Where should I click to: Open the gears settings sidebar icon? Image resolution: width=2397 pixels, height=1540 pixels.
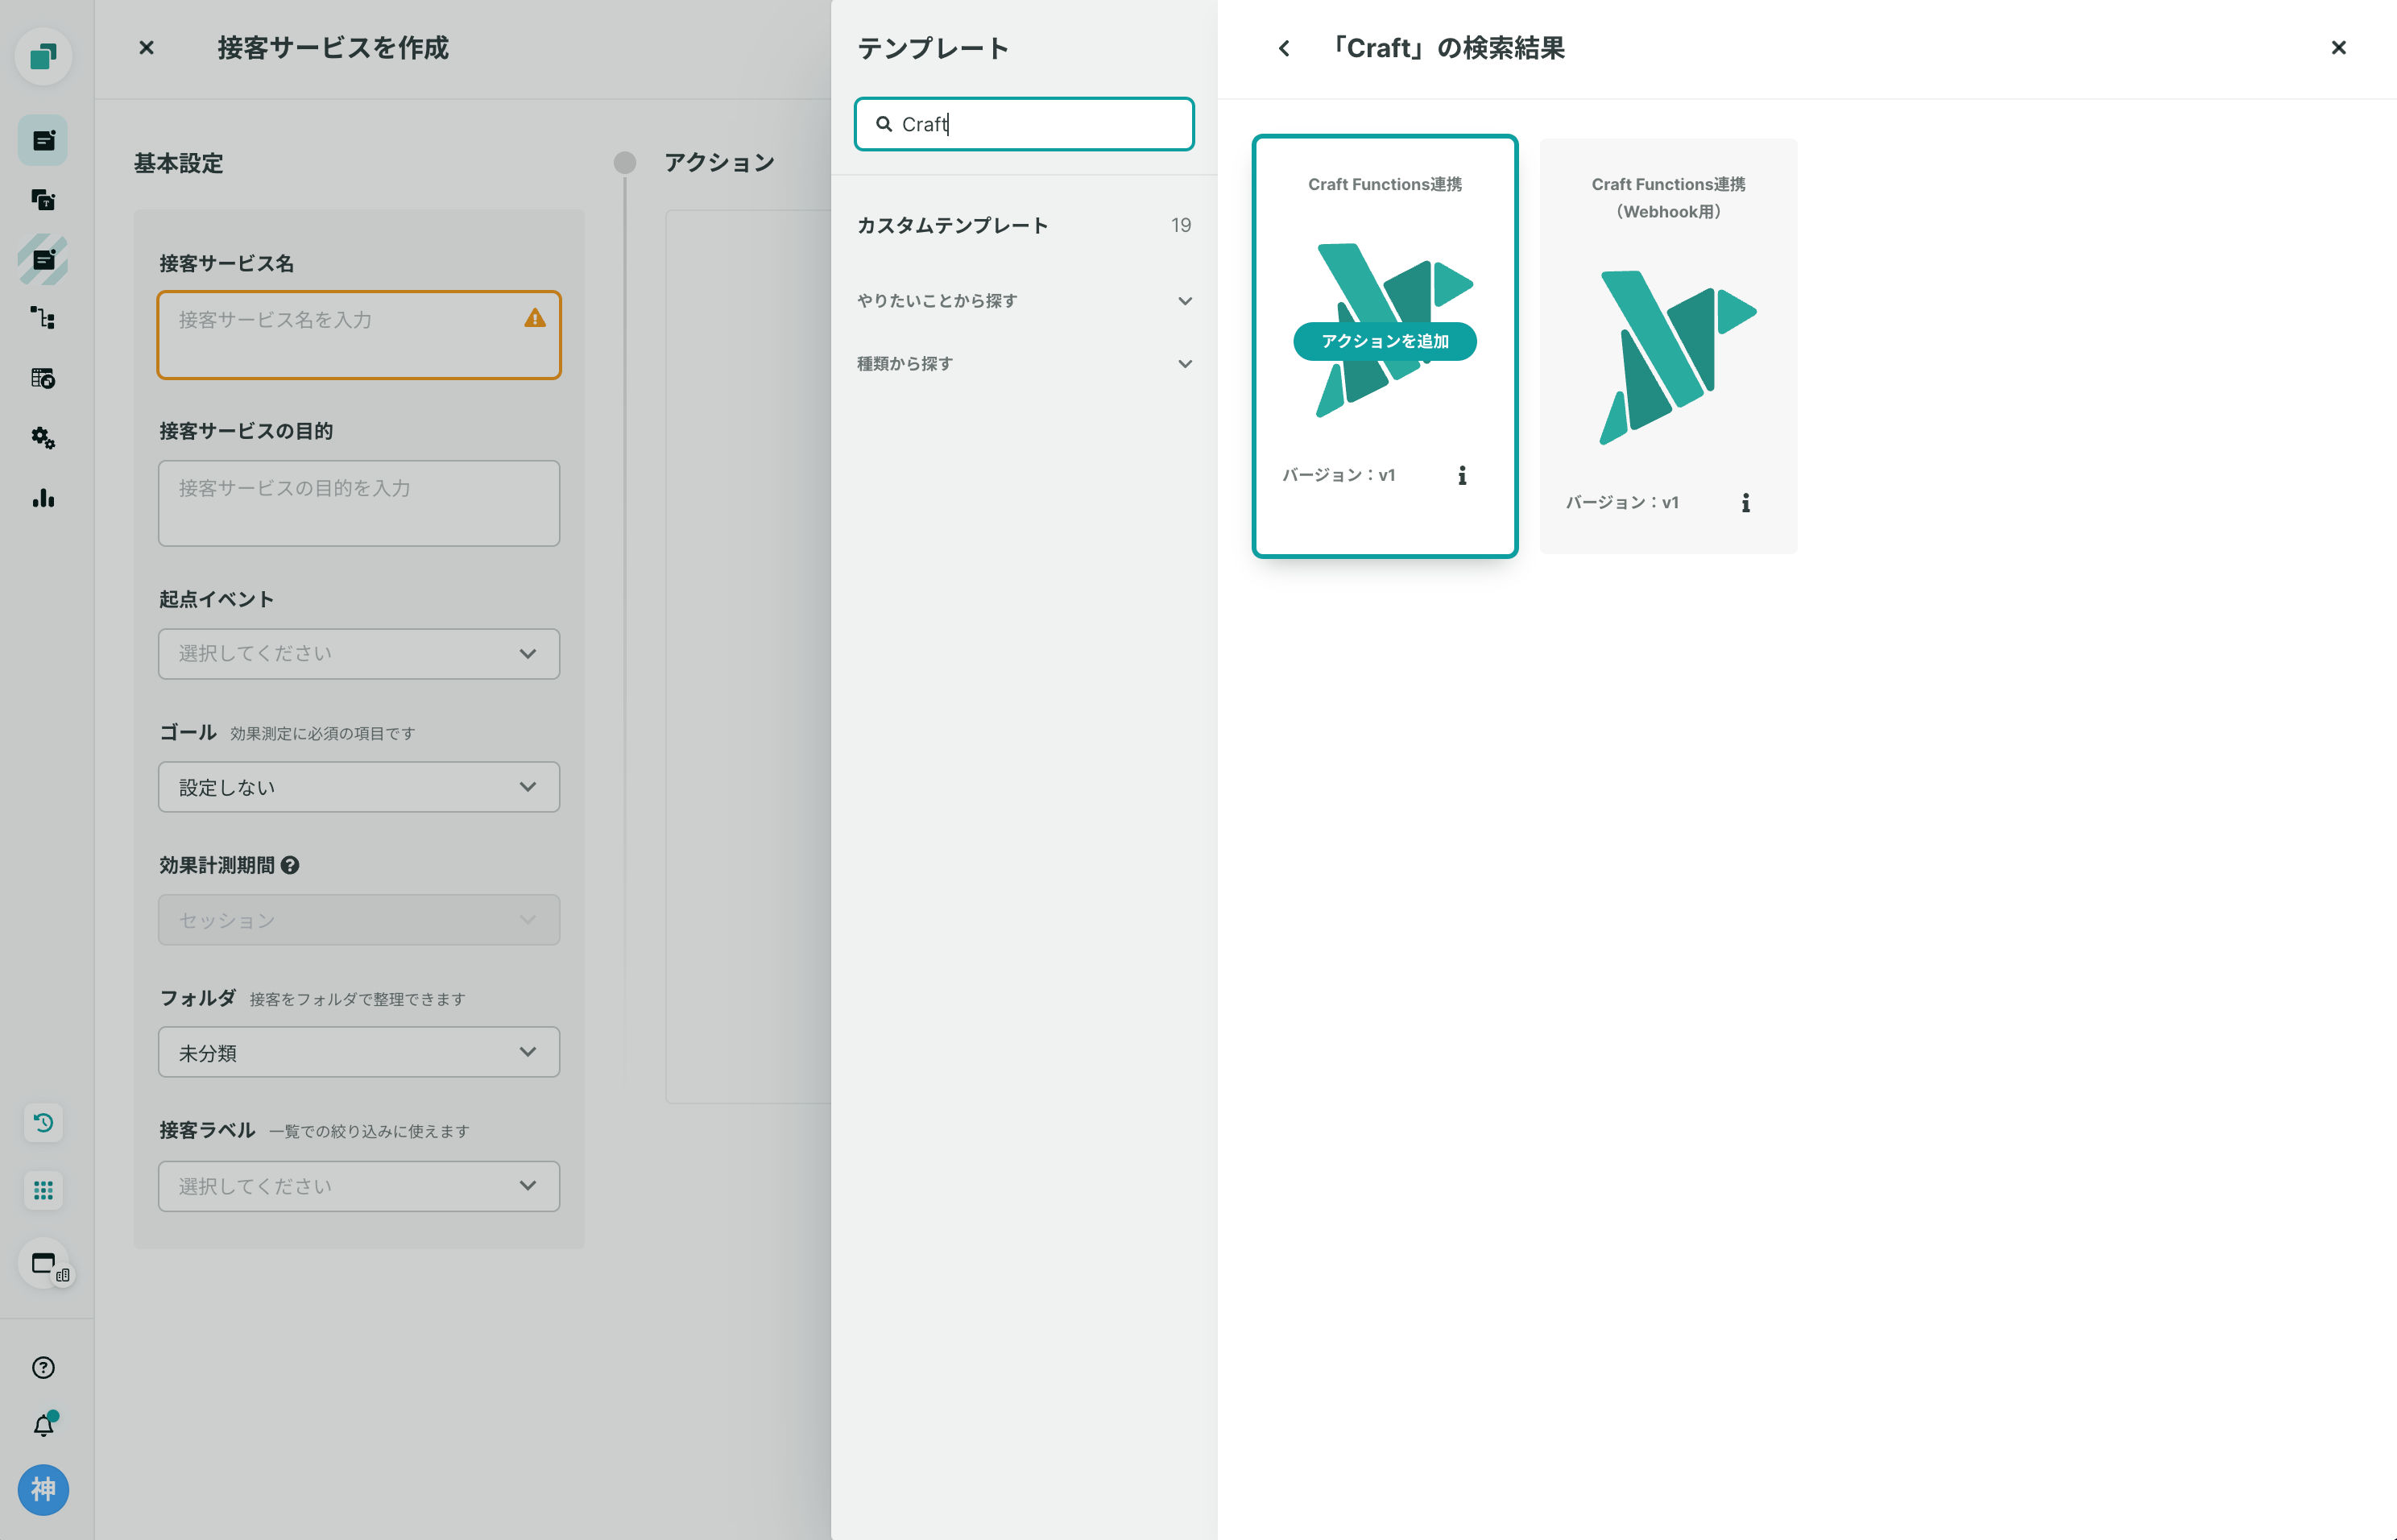[x=43, y=438]
